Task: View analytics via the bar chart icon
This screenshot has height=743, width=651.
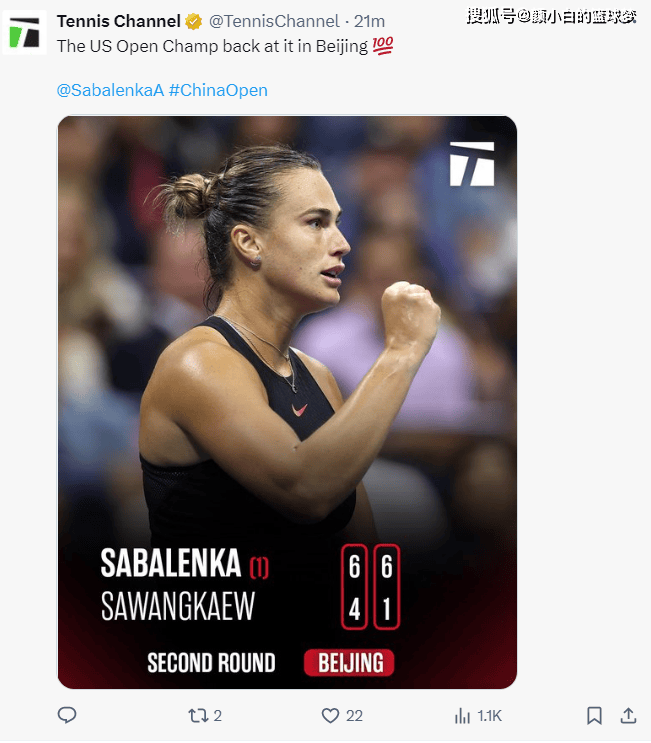Action: coord(462,716)
